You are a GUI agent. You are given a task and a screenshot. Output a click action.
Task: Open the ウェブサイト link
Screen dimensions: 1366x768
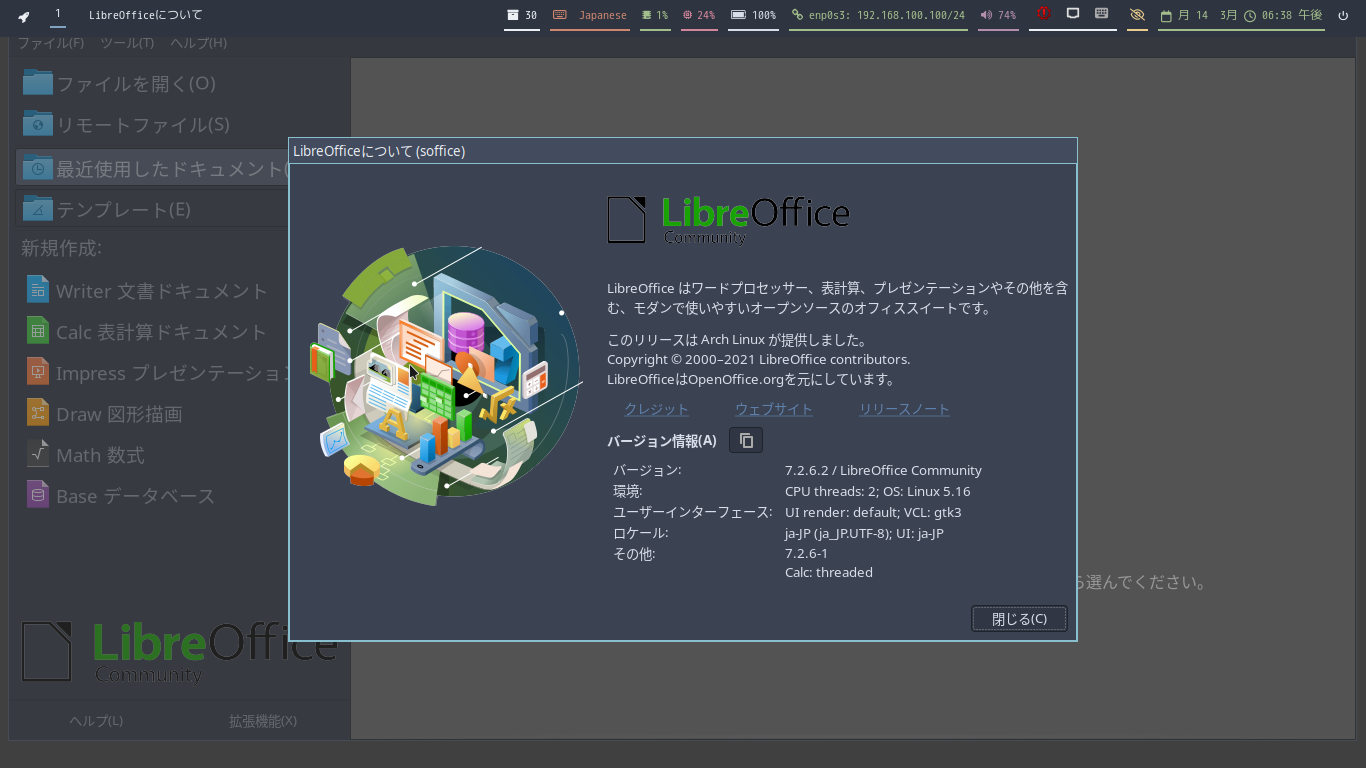[774, 409]
